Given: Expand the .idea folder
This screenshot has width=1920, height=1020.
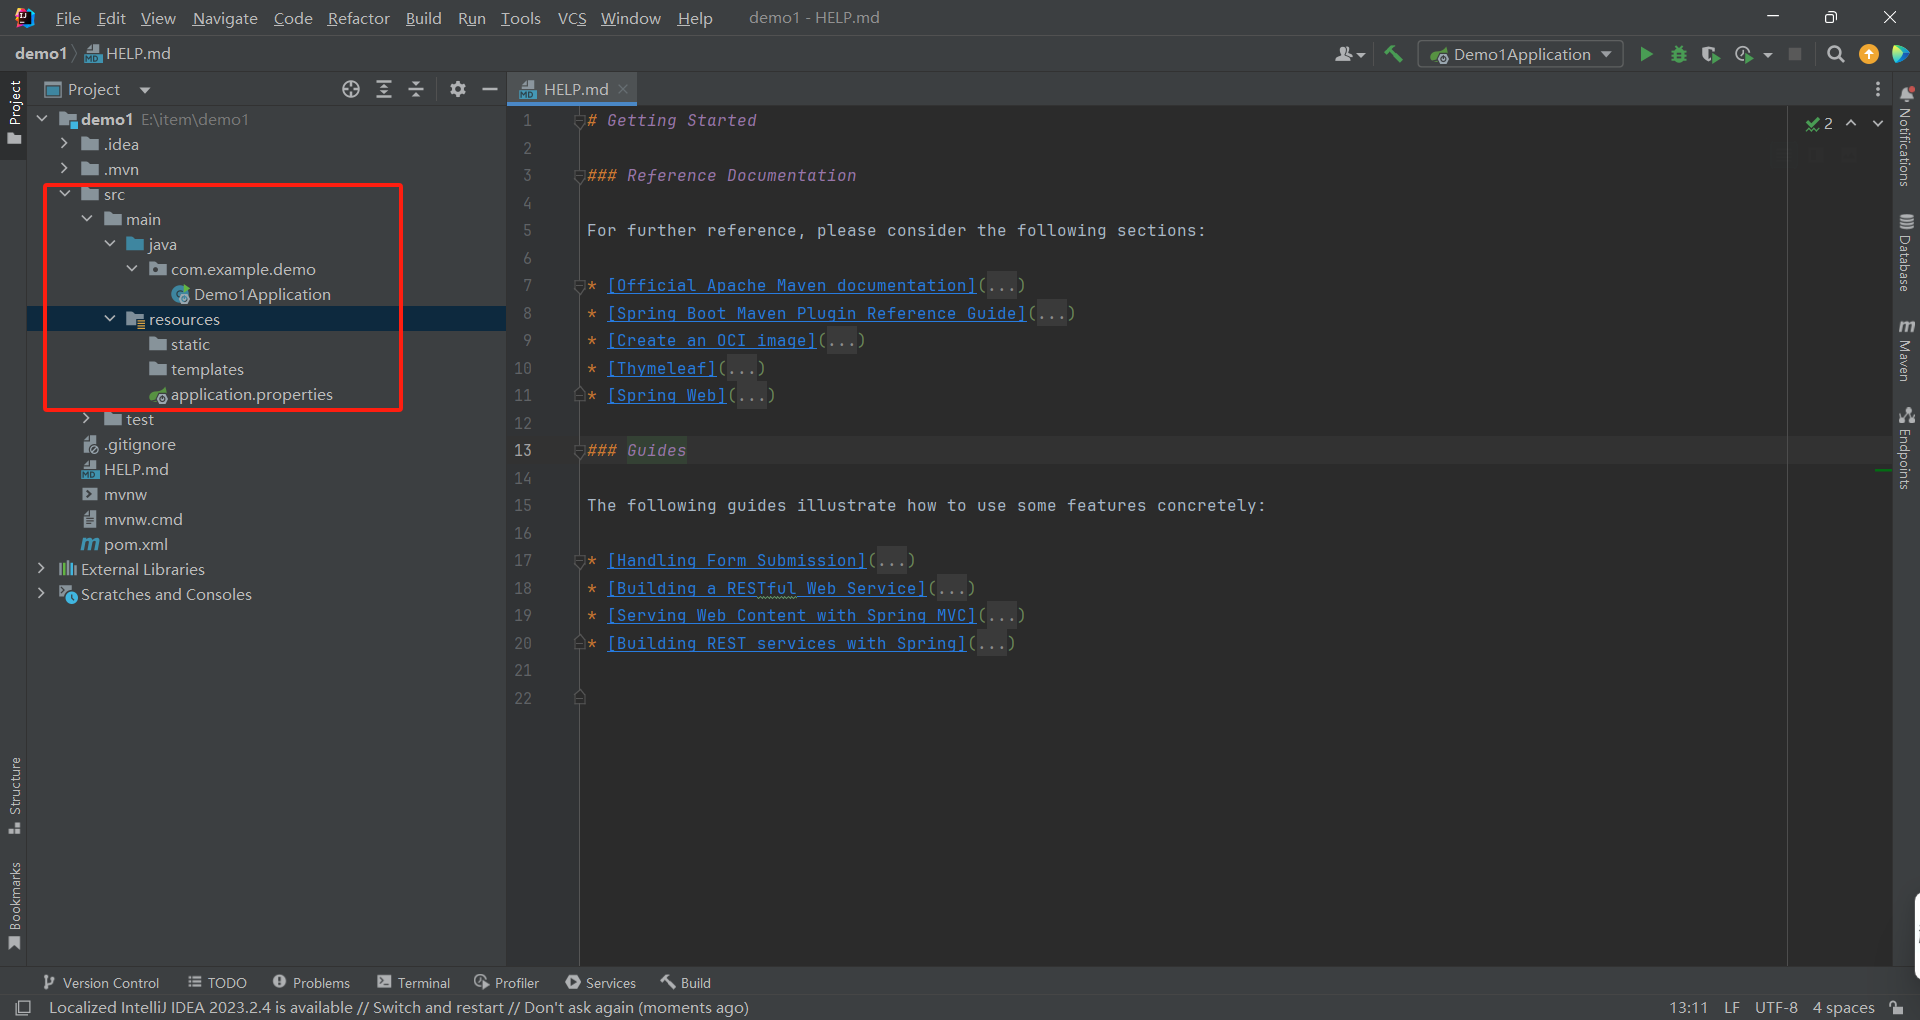Looking at the screenshot, I should (64, 144).
